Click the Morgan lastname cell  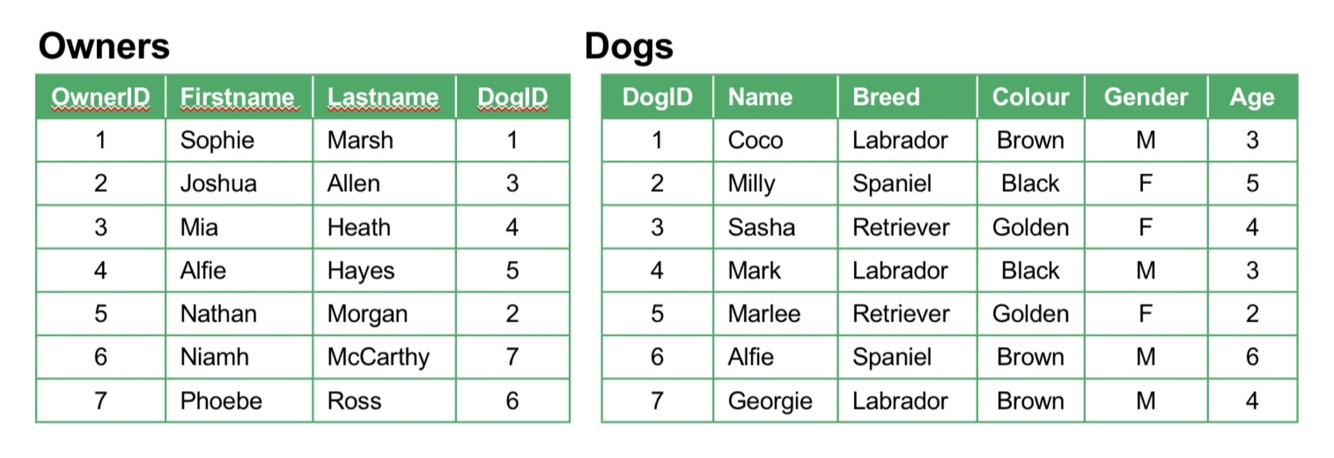[x=384, y=314]
